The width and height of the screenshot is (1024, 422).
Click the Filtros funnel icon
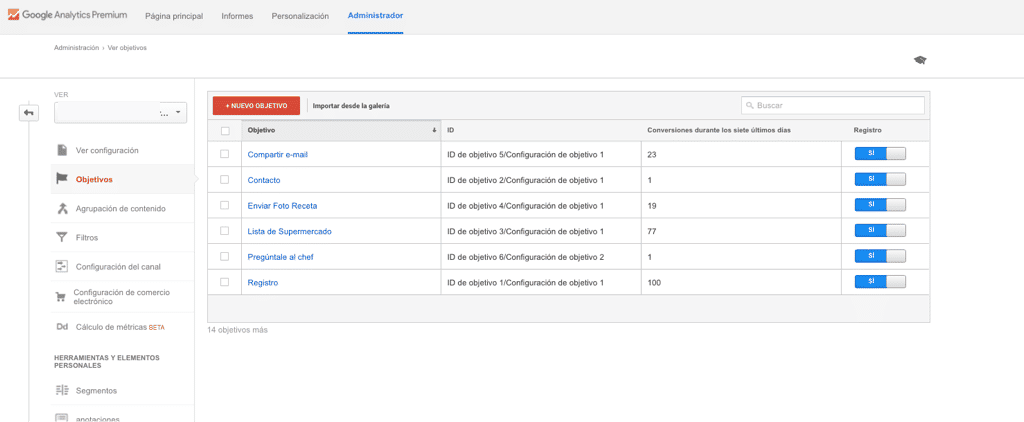click(x=62, y=237)
